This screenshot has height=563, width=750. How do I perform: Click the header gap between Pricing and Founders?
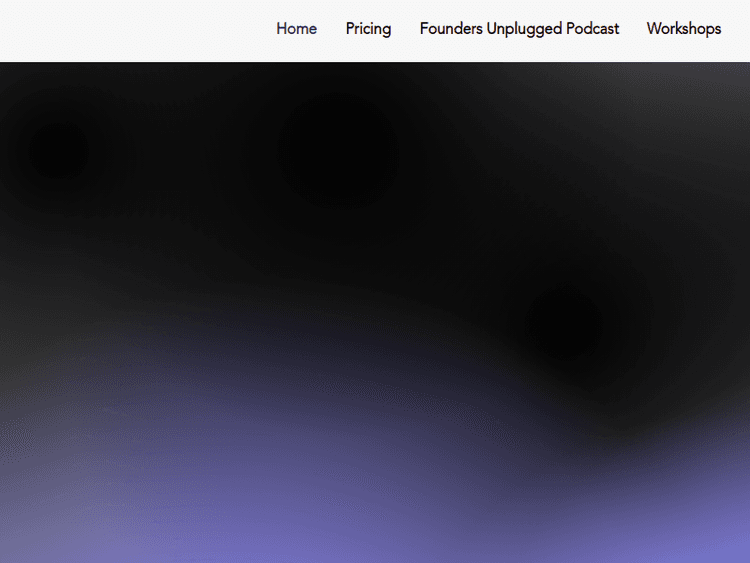405,29
